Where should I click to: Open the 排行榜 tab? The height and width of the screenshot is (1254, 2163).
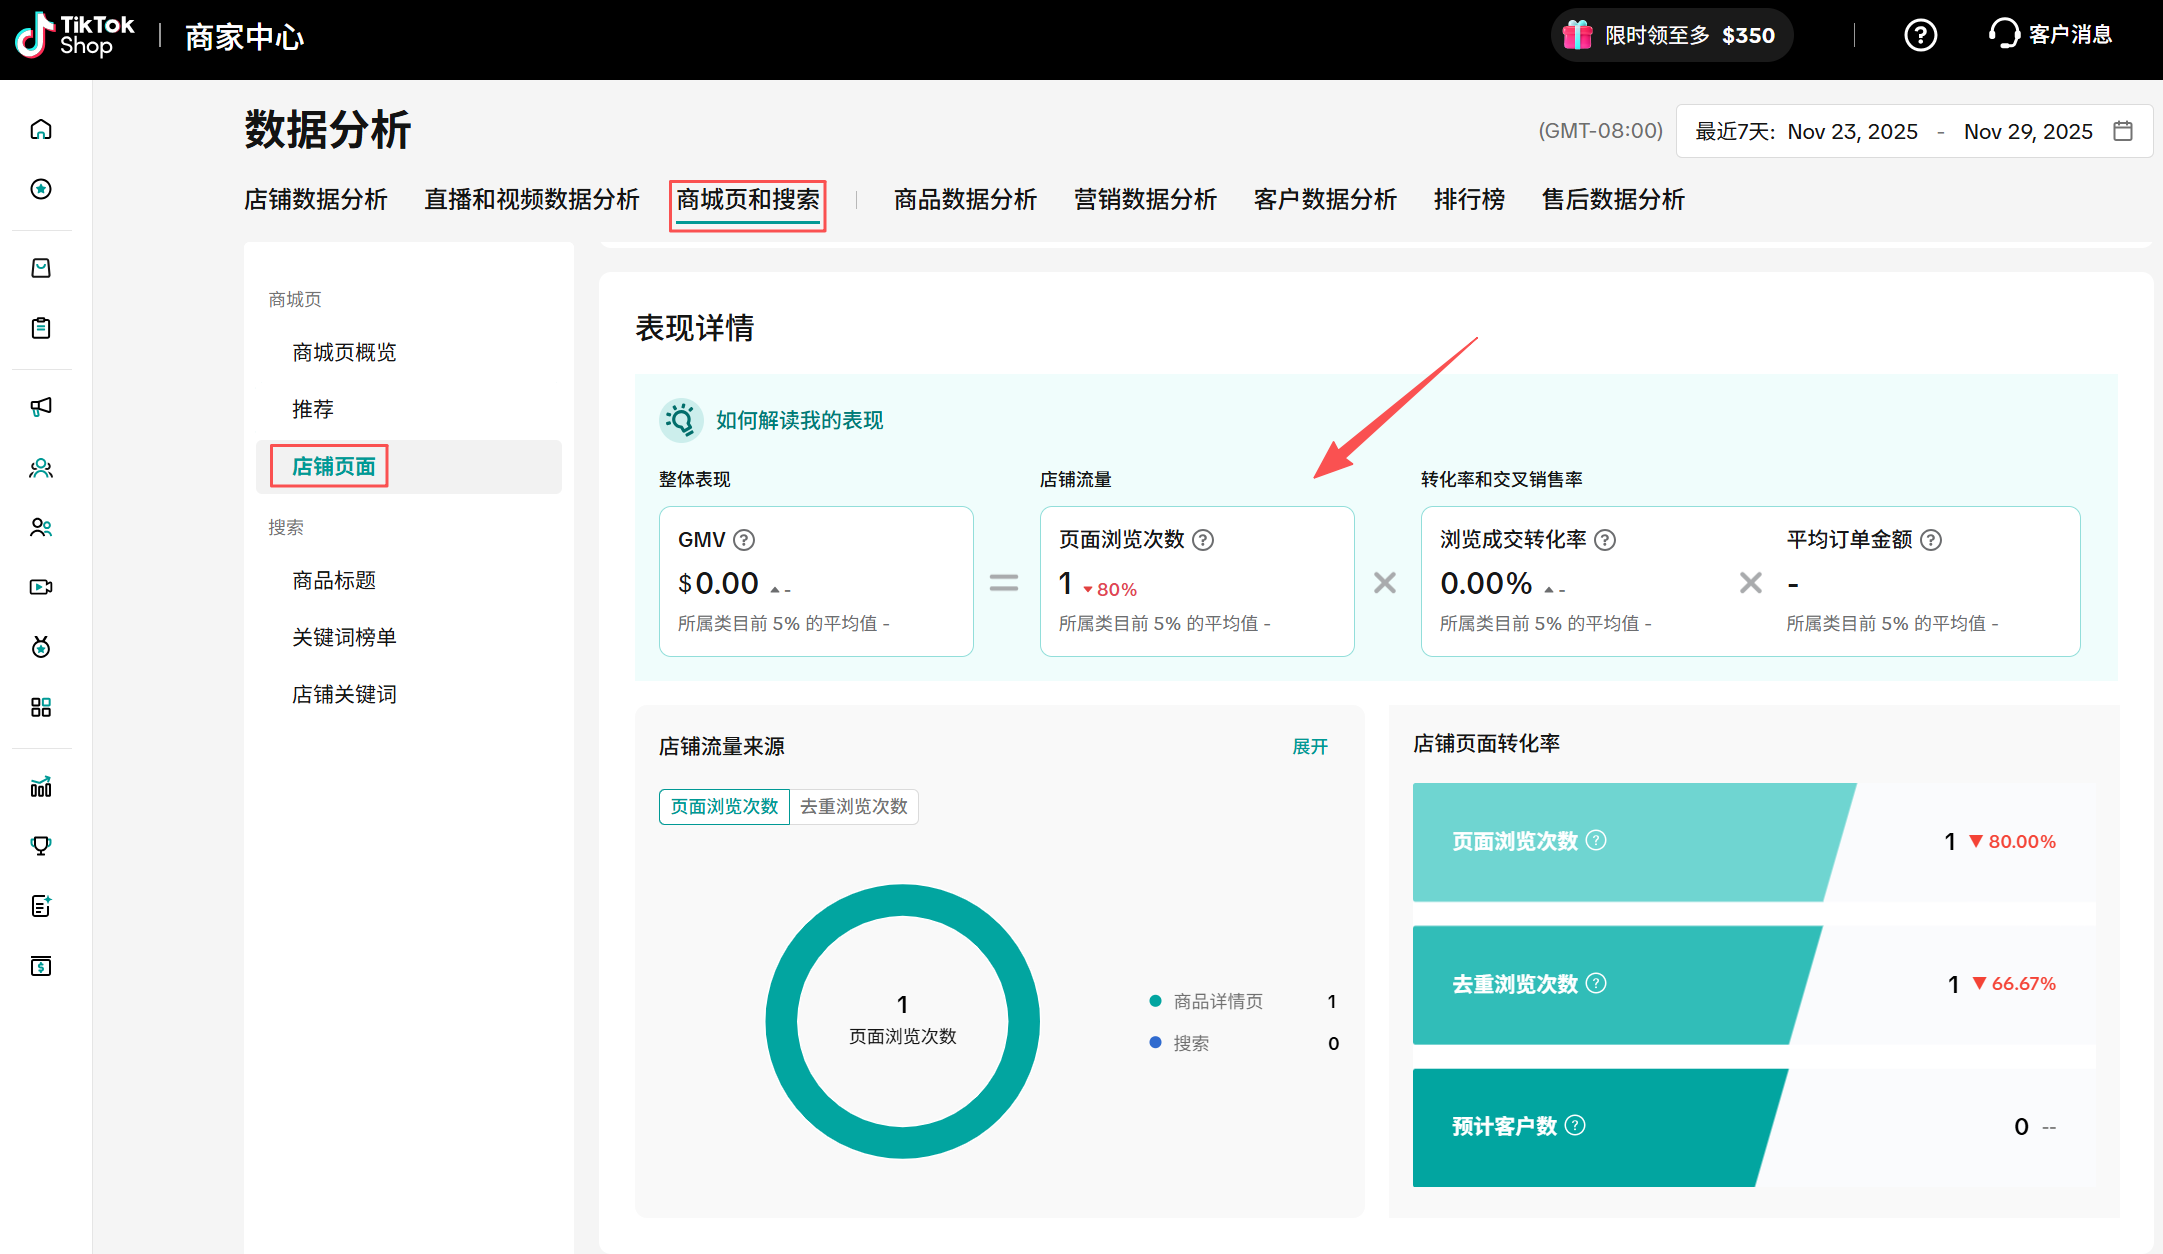pyautogui.click(x=1470, y=200)
